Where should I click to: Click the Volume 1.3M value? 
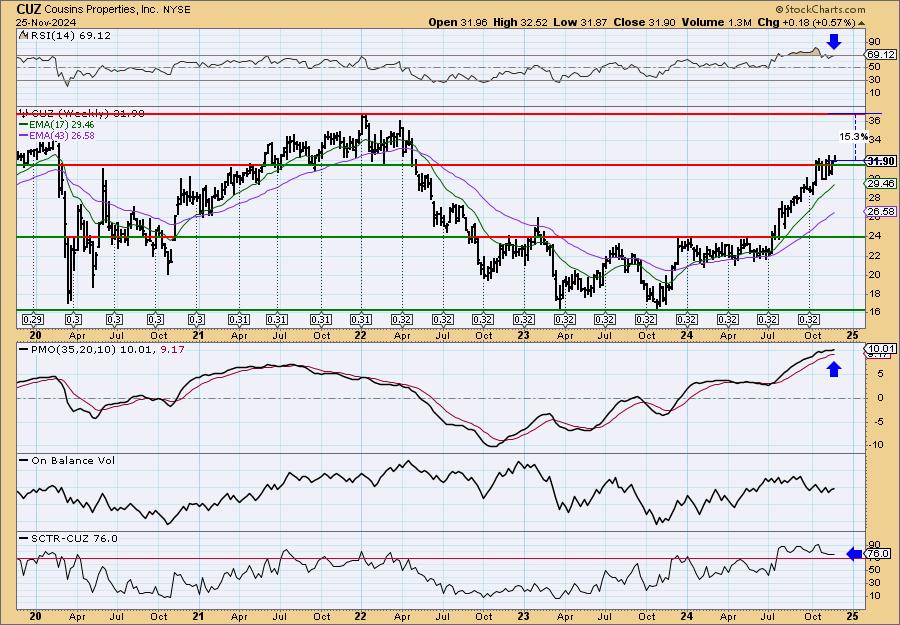point(716,22)
